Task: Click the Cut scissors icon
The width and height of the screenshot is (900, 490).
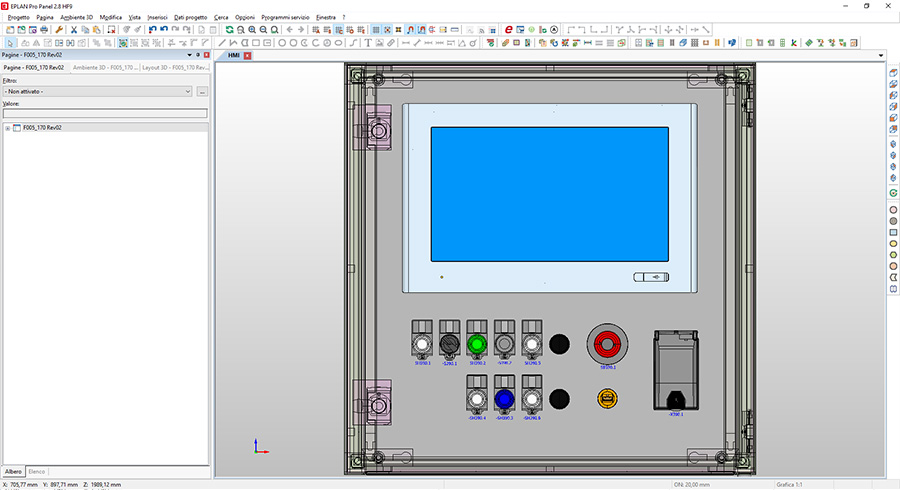Action: pyautogui.click(x=73, y=30)
